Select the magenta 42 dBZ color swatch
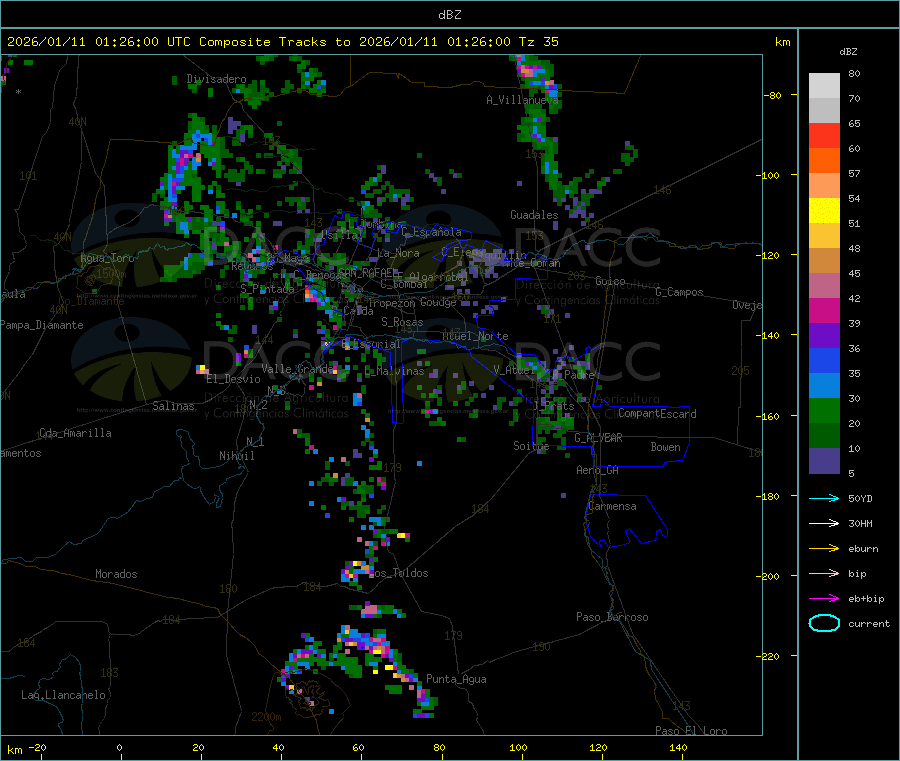 [824, 311]
